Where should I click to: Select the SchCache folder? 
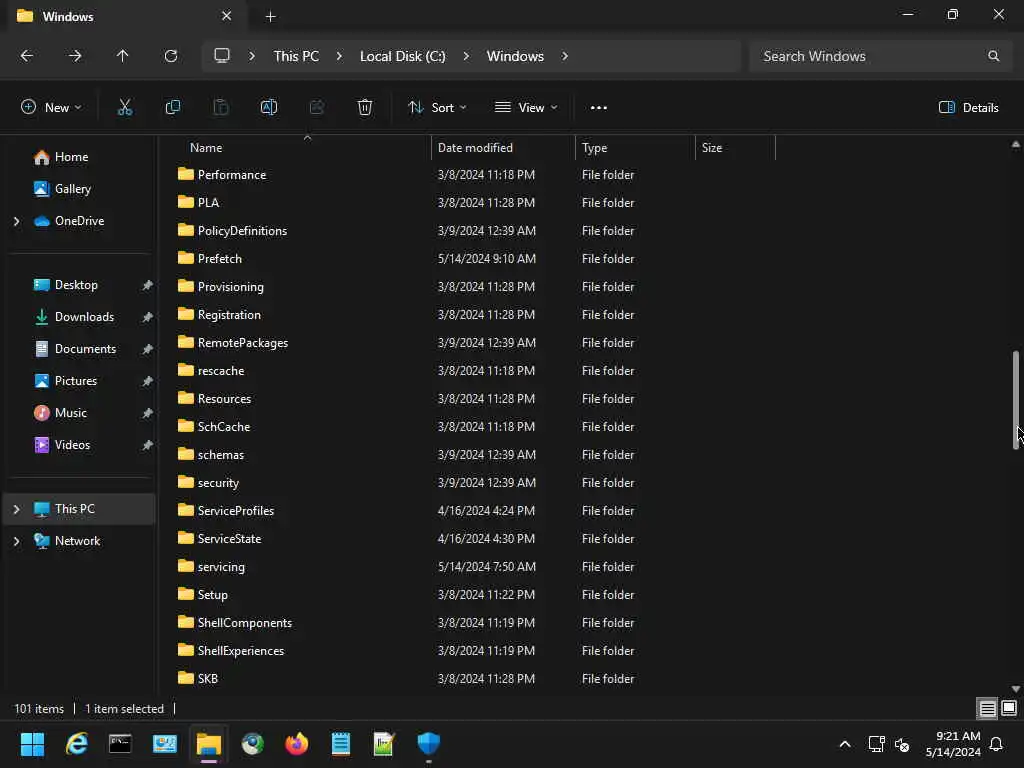(x=224, y=426)
